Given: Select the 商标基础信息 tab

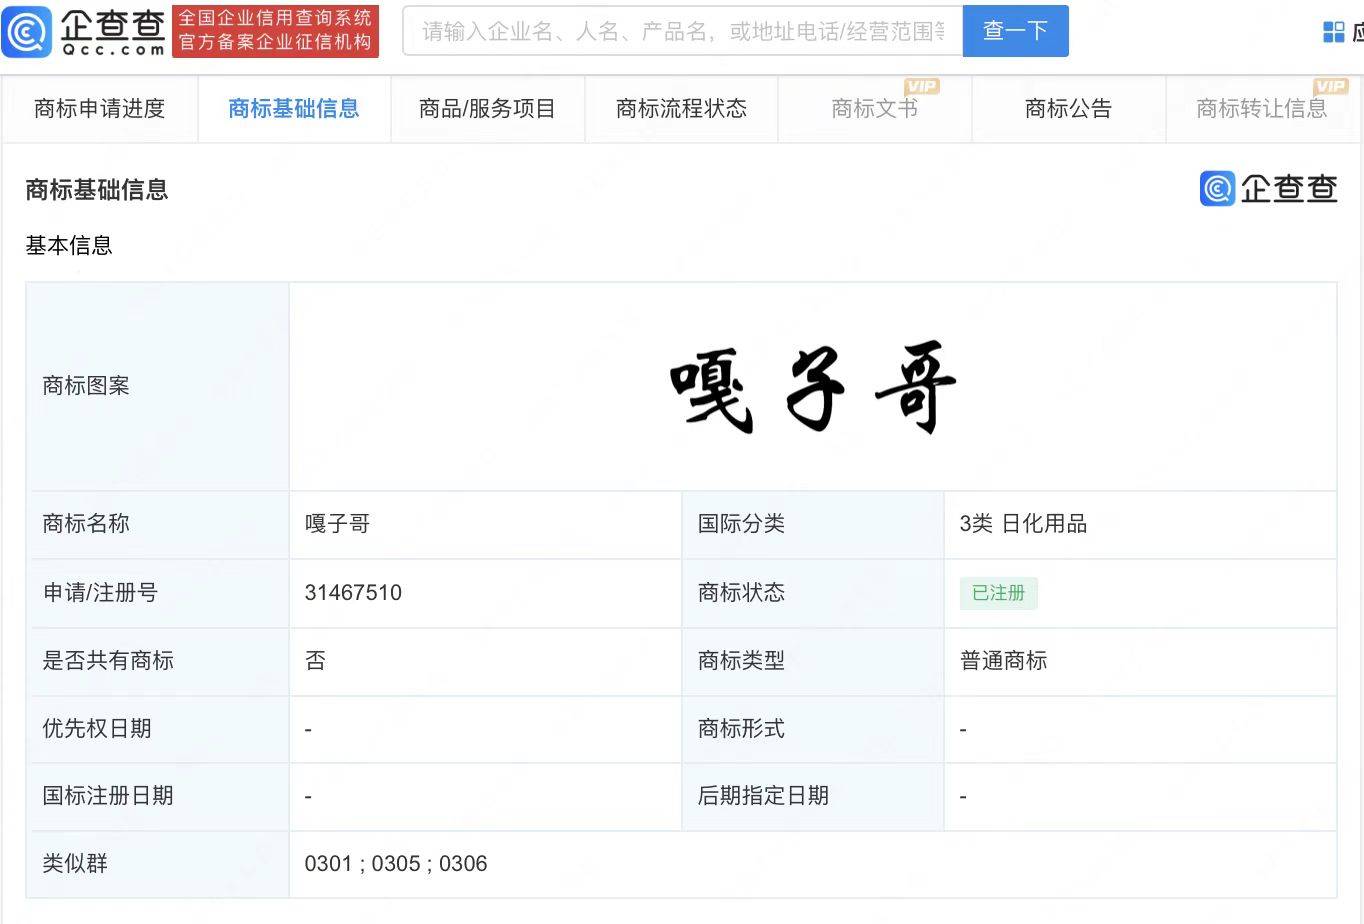Looking at the screenshot, I should 293,109.
